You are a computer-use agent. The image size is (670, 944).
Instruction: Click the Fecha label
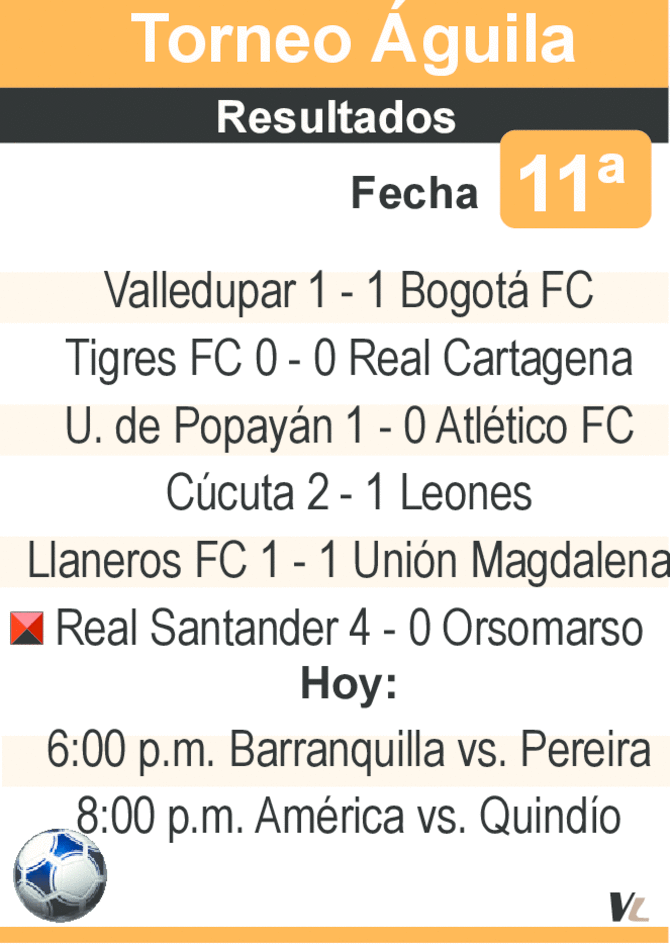coord(414,193)
